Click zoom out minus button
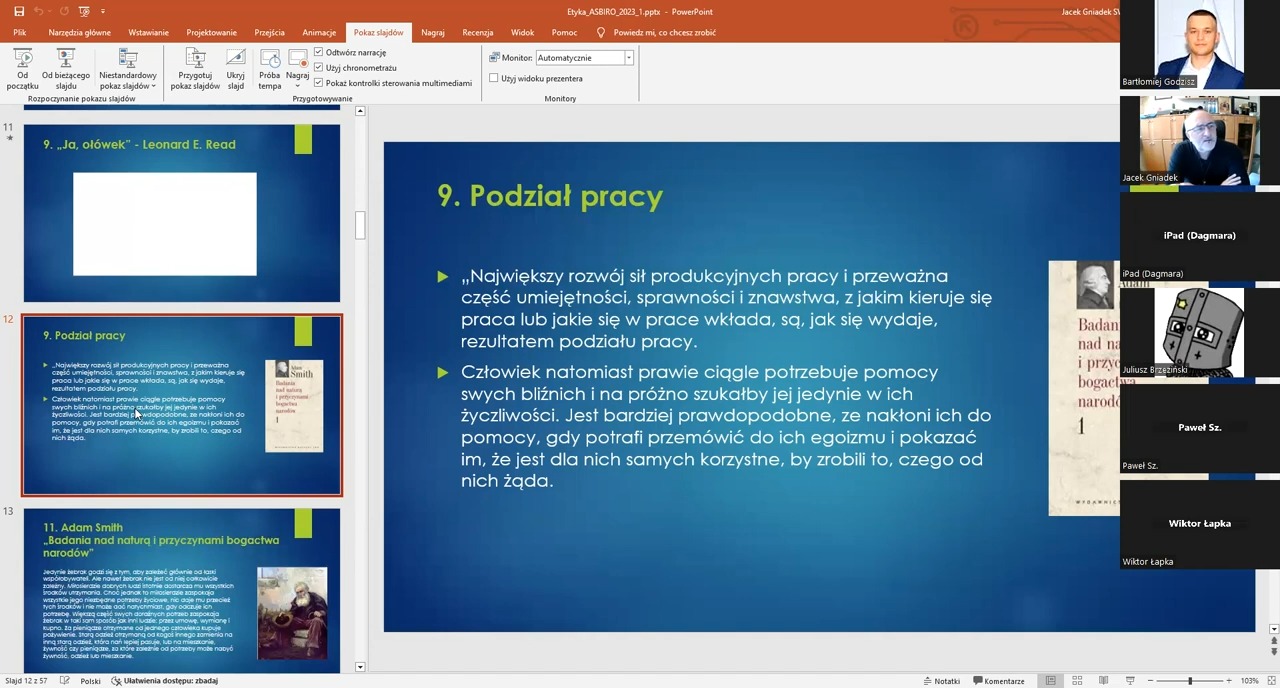 pos(1148,681)
